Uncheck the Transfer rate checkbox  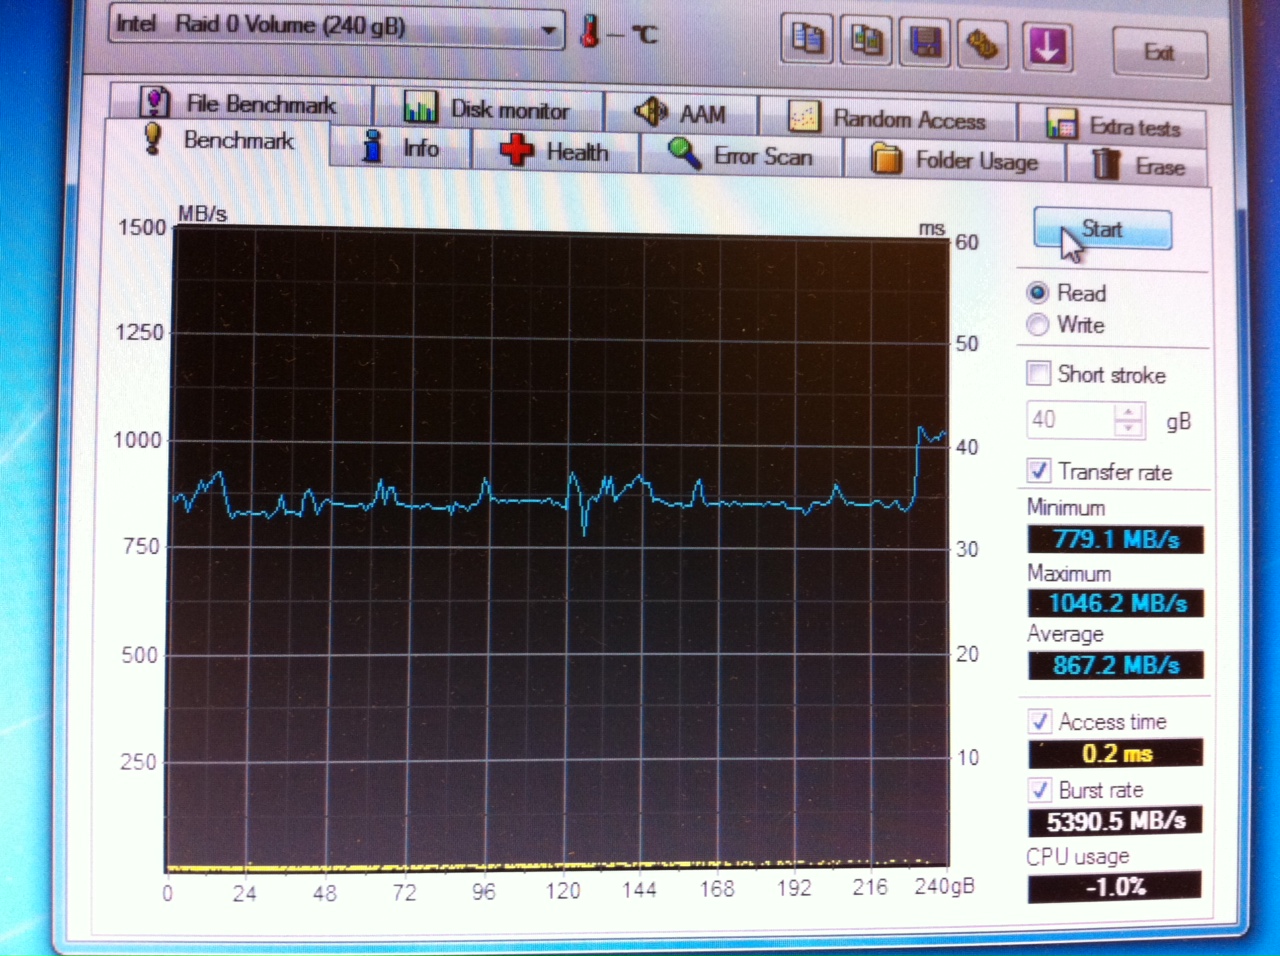tap(1039, 471)
